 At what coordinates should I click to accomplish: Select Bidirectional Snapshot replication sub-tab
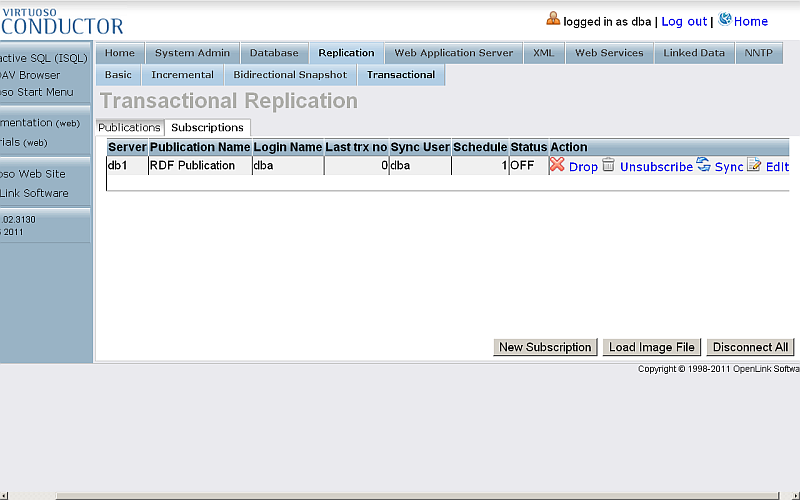click(290, 75)
